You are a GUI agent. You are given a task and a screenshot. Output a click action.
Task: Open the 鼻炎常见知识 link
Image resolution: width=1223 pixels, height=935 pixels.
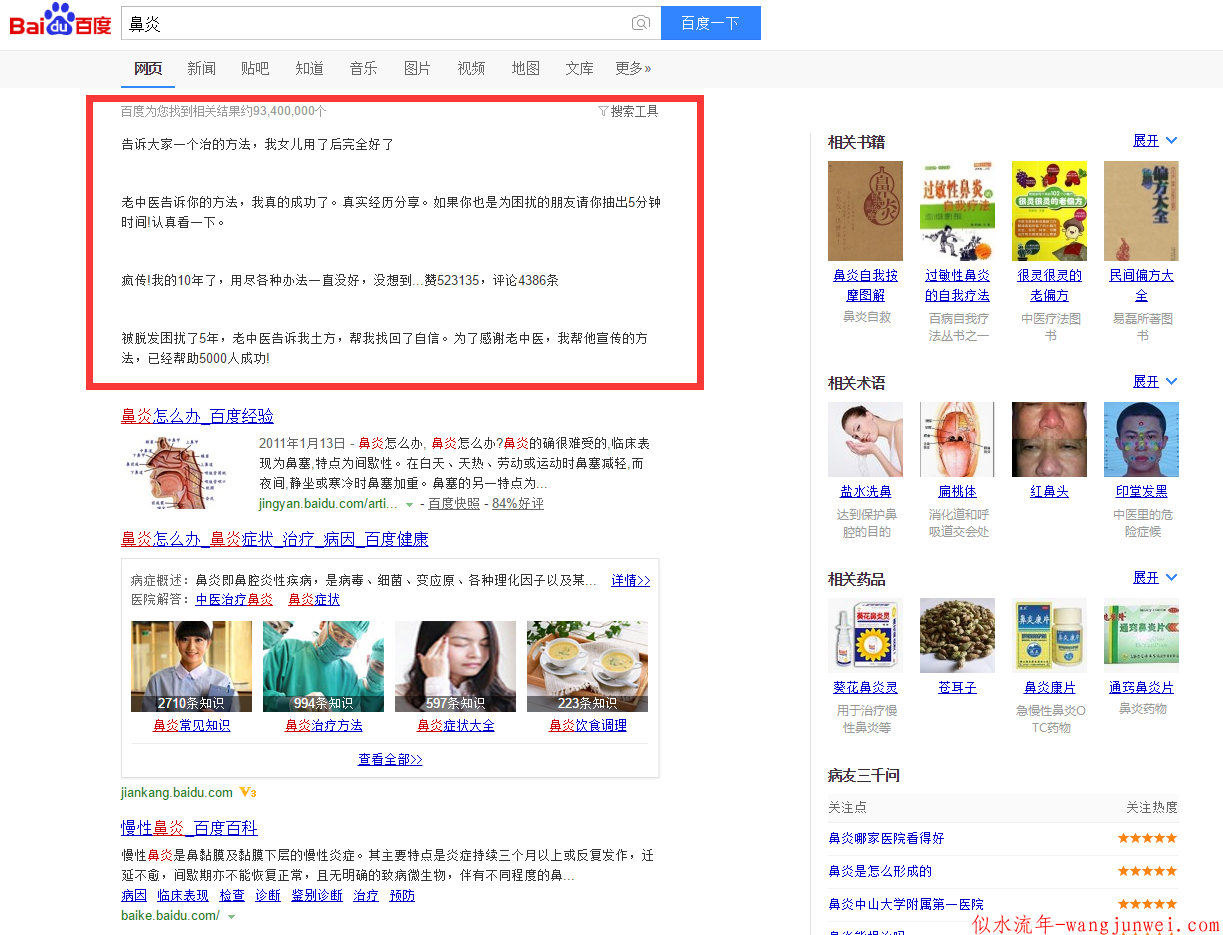(x=191, y=726)
